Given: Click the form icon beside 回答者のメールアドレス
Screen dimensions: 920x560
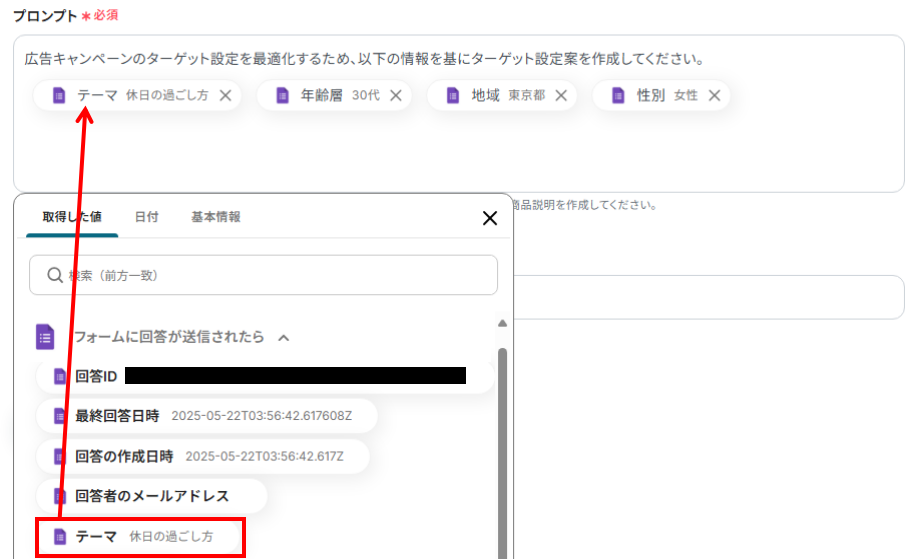Looking at the screenshot, I should coord(60,496).
